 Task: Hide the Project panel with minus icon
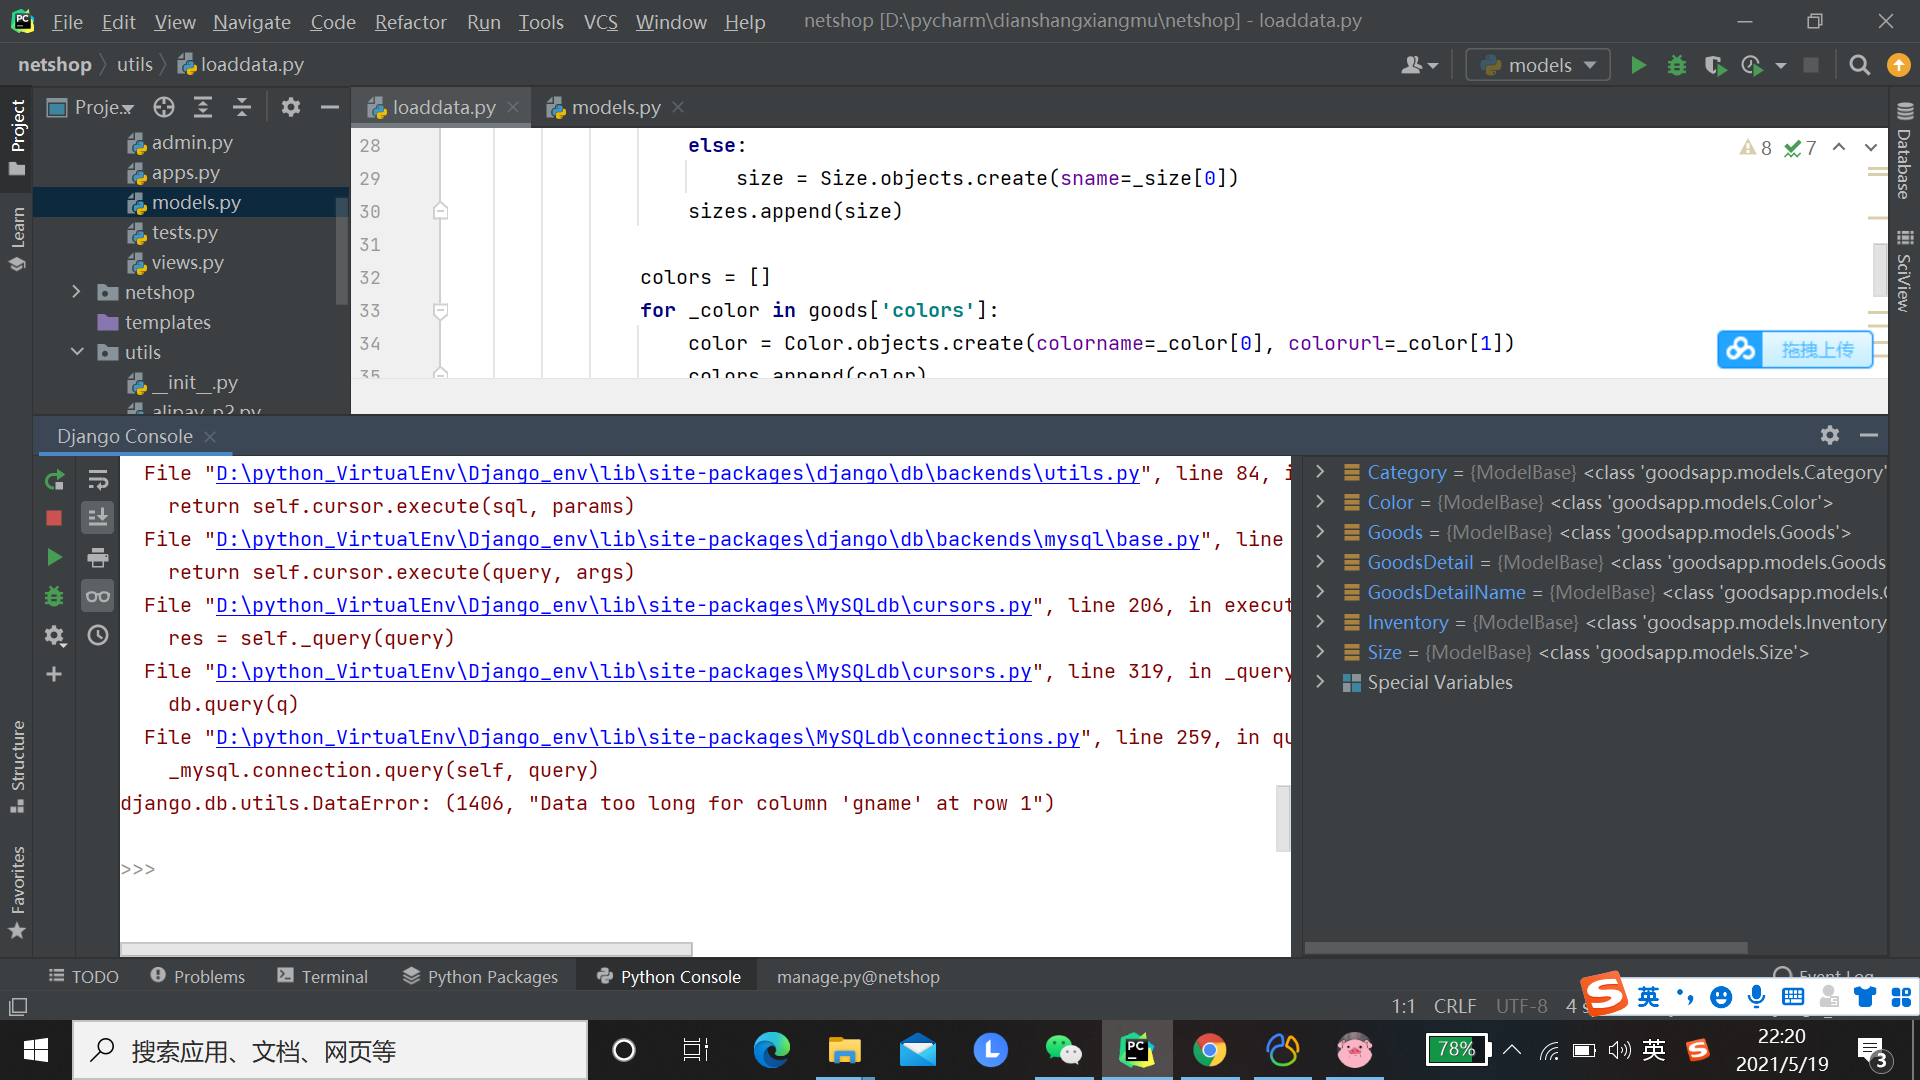pyautogui.click(x=329, y=107)
